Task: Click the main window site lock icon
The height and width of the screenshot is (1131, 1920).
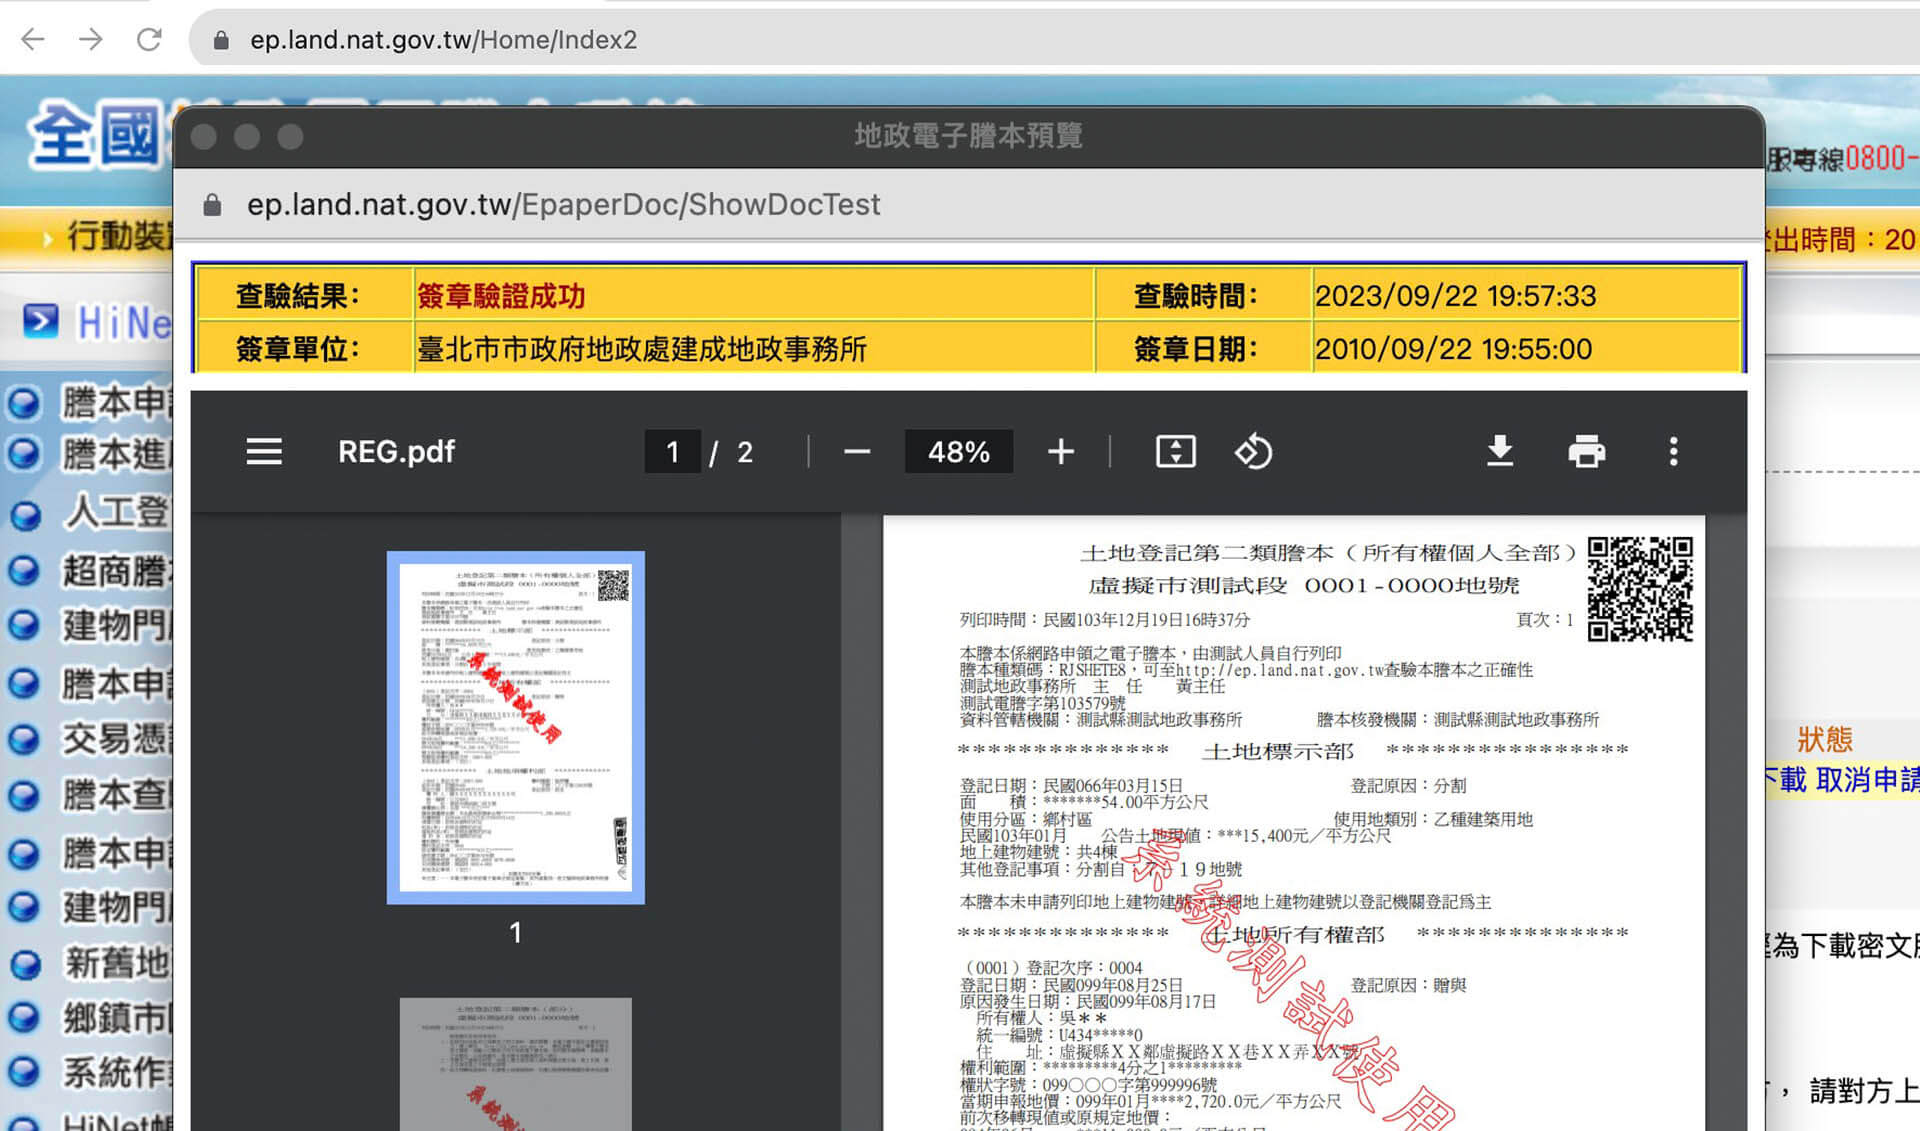Action: 221,40
